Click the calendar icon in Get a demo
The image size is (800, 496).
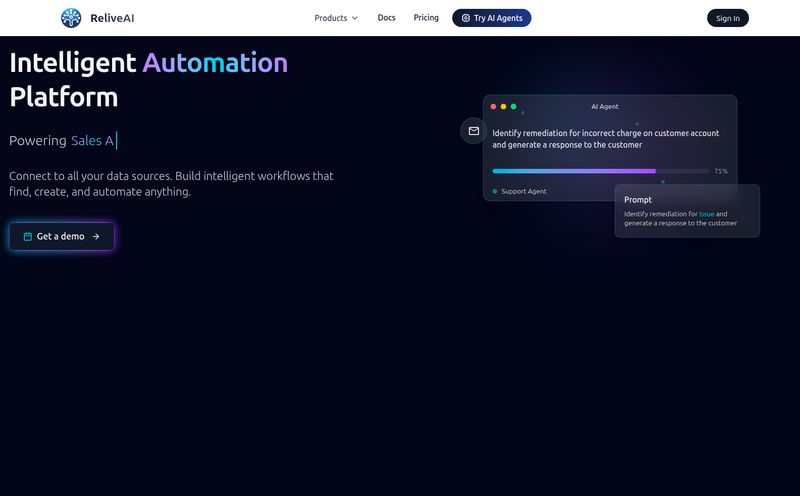[x=28, y=236]
